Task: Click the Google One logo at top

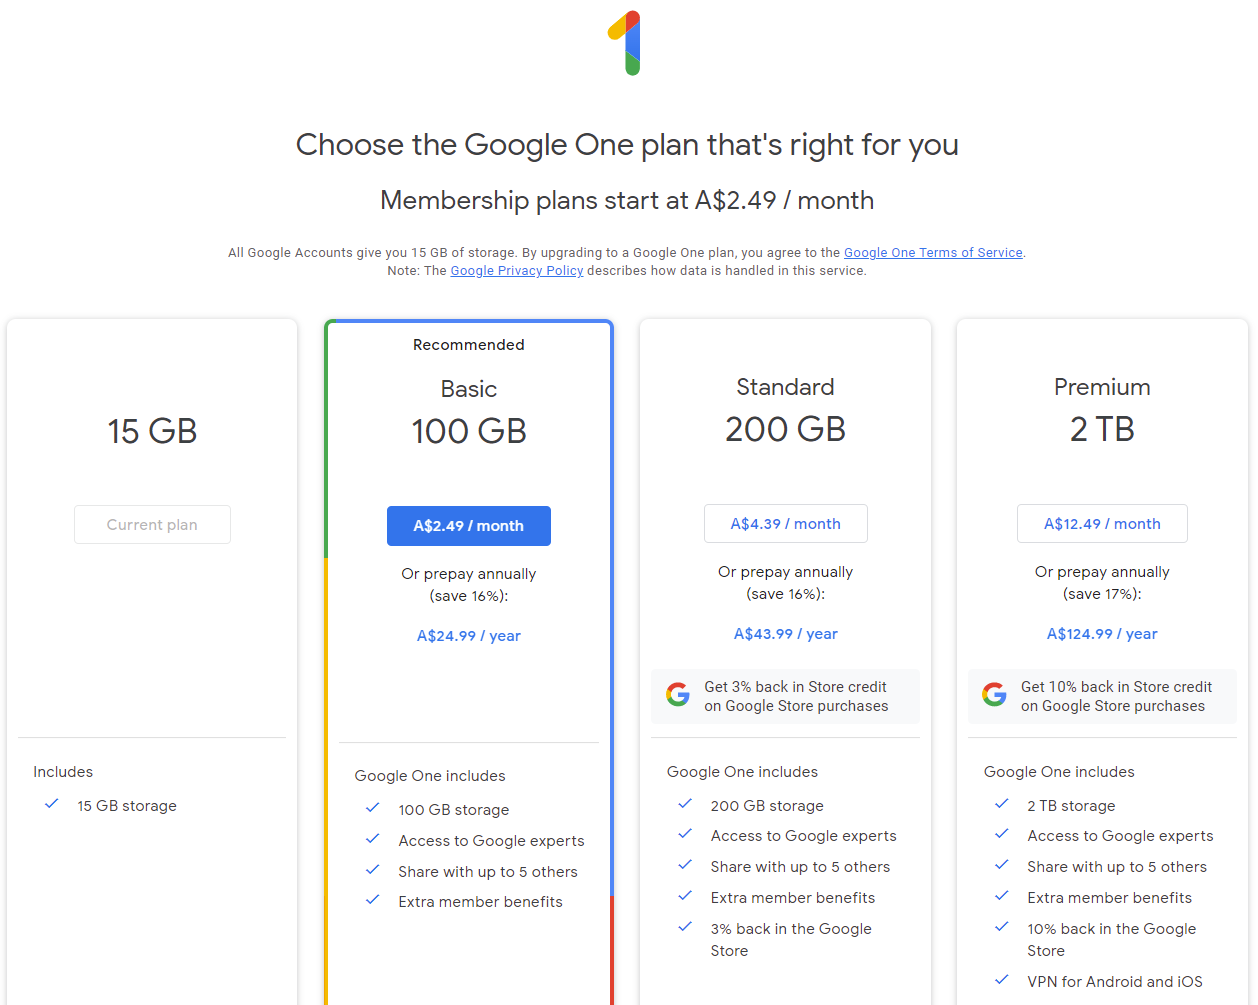Action: (625, 43)
